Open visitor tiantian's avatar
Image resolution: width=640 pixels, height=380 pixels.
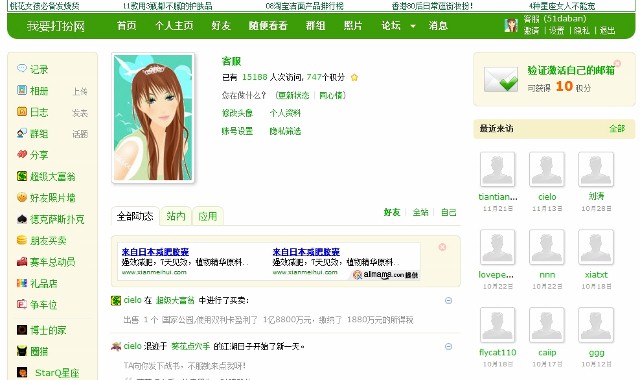498,169
